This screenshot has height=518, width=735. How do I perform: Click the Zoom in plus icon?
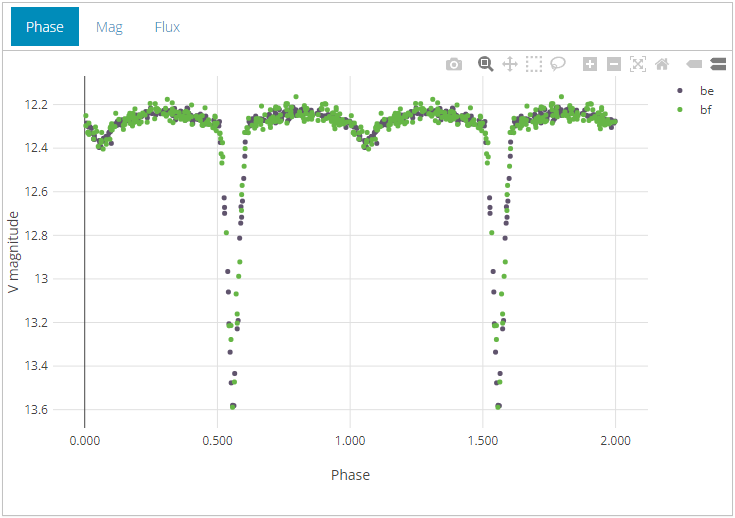click(x=590, y=64)
